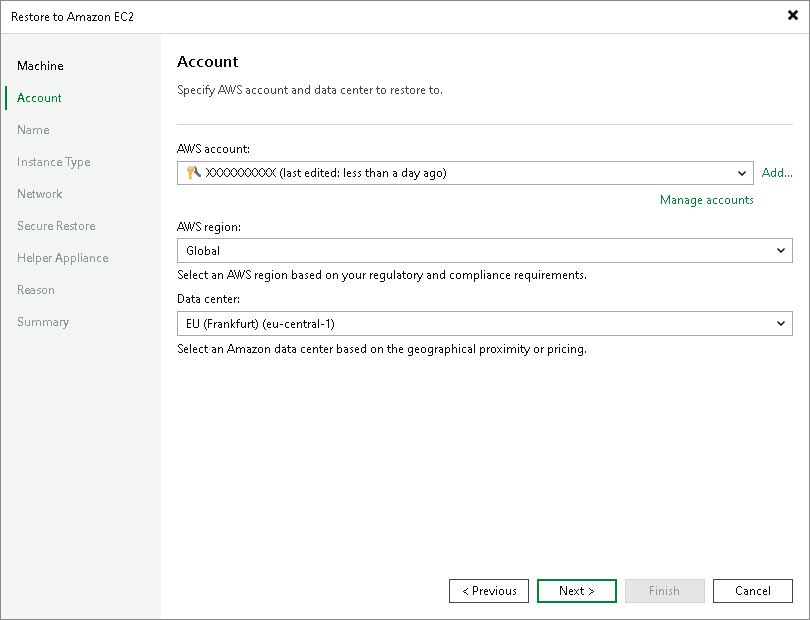
Task: Click the AWS region label
Action: point(209,227)
